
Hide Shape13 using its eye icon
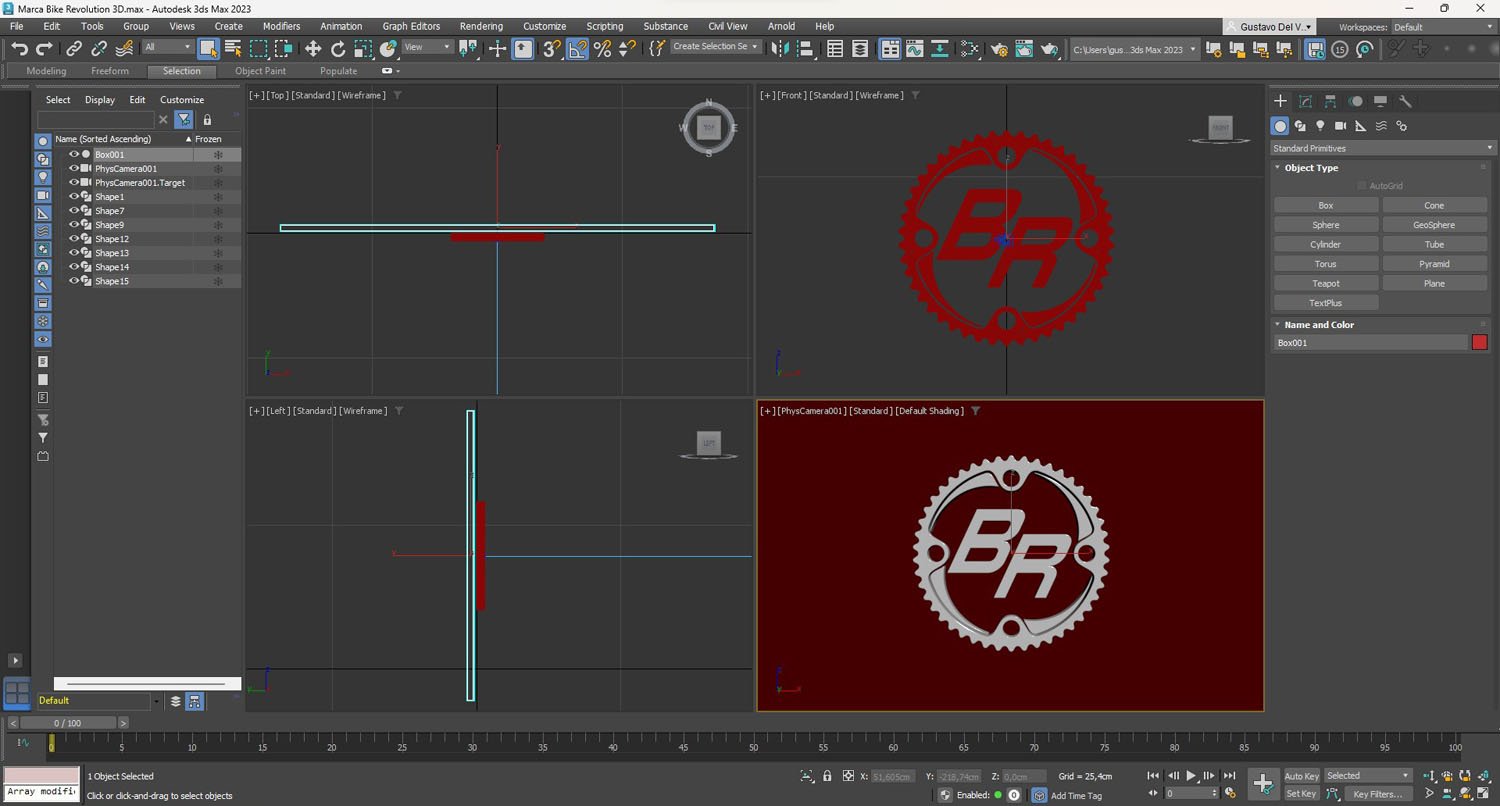pyautogui.click(x=74, y=253)
